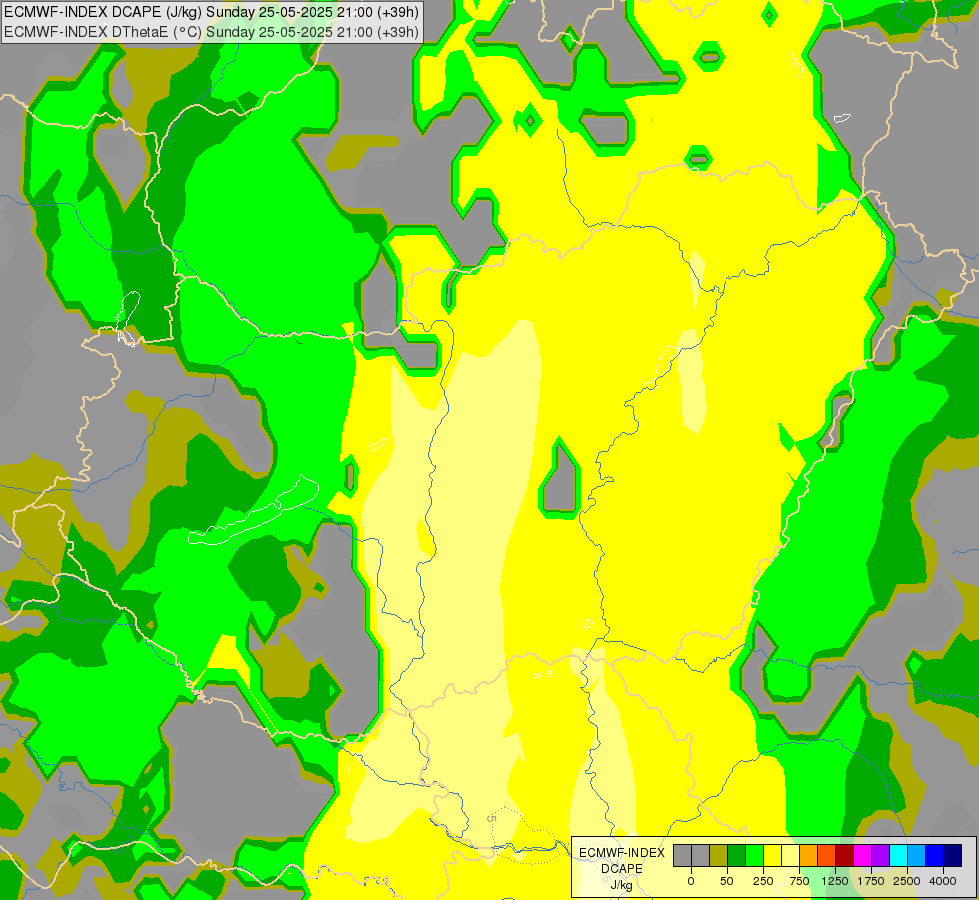Click the ECMWF-INDEX DThetaE (°C) title line
The image size is (979, 900).
point(212,32)
